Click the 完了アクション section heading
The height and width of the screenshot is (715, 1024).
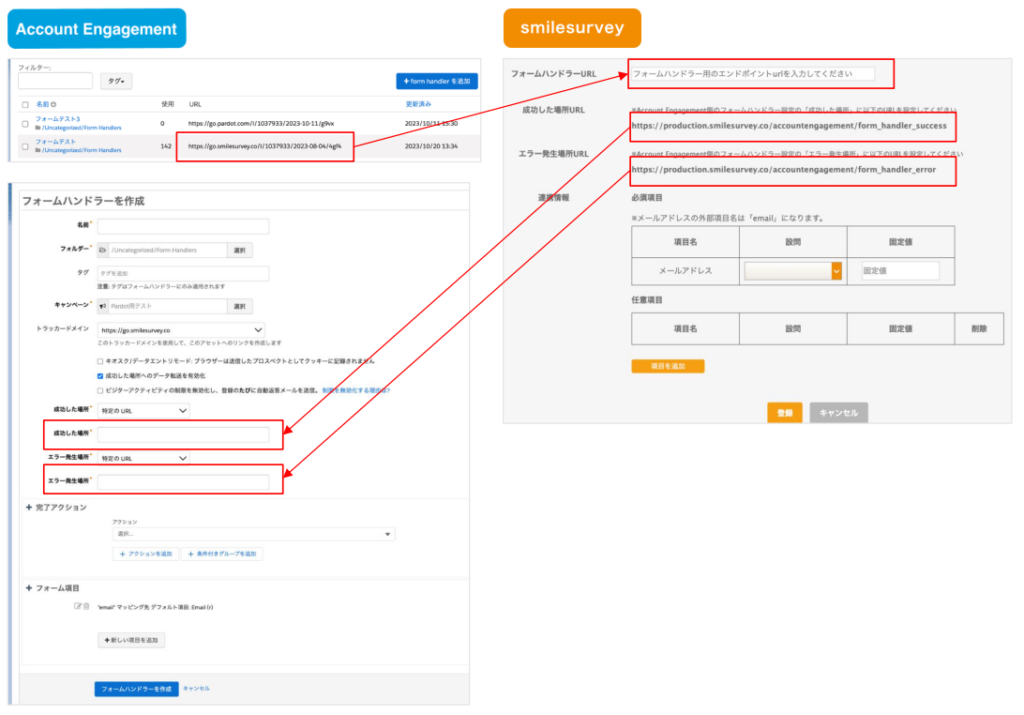[61, 507]
